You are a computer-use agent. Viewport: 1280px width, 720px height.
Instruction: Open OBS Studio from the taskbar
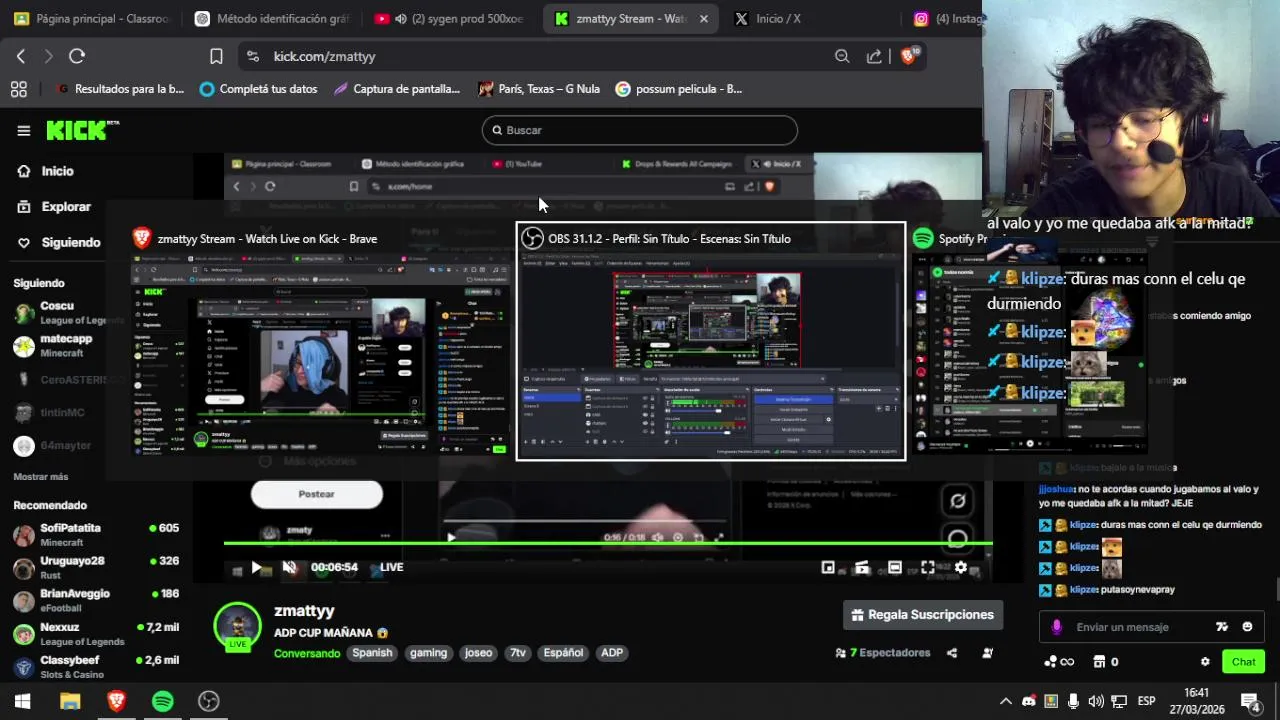click(x=208, y=701)
